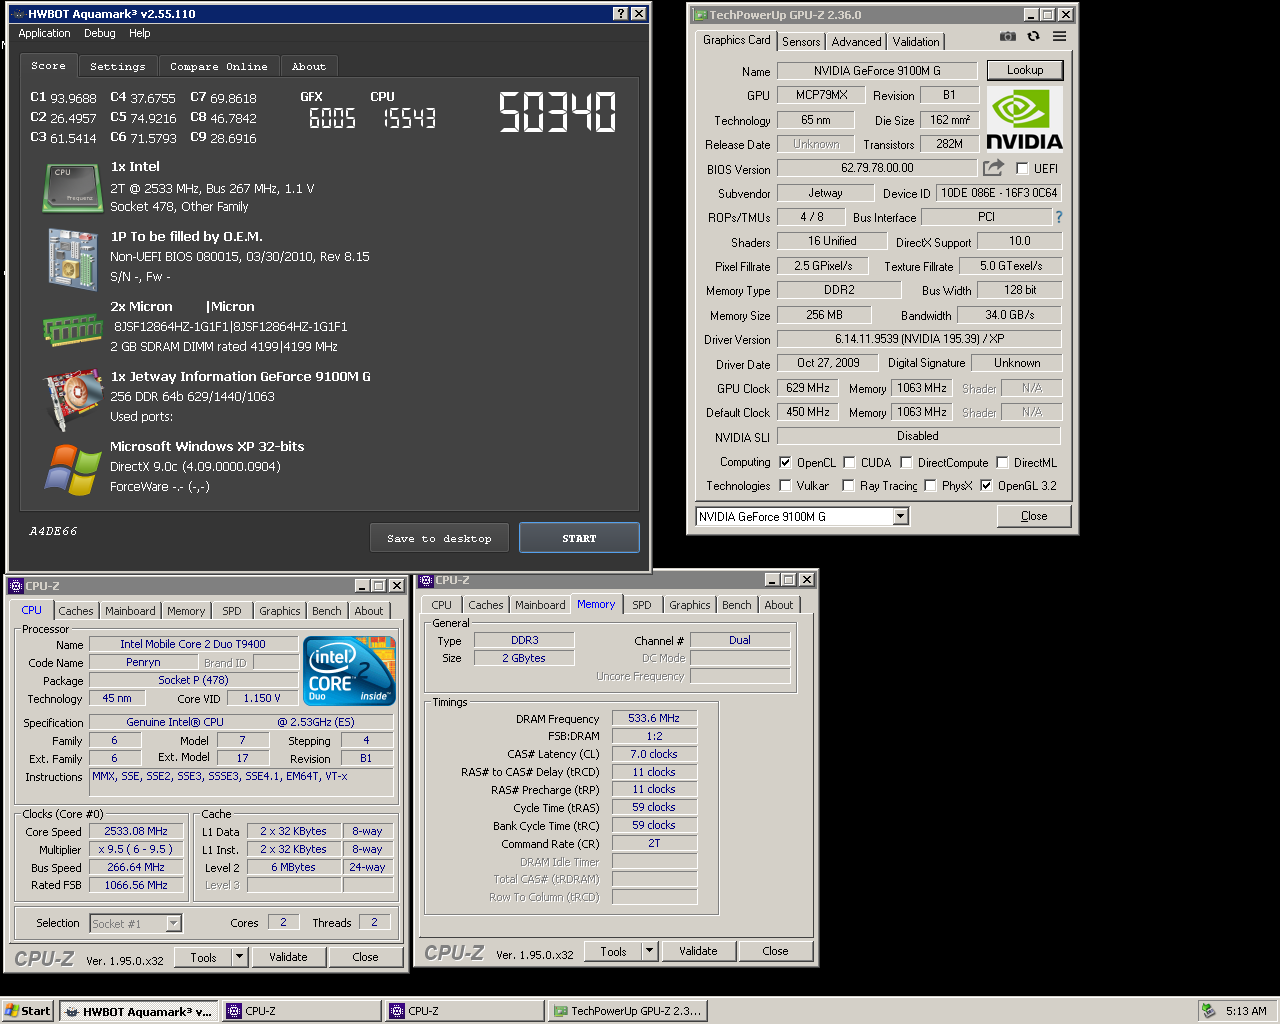Screen dimensions: 1280x1024
Task: Click CAS# Latency value 7.0 clocks
Action: (654, 754)
